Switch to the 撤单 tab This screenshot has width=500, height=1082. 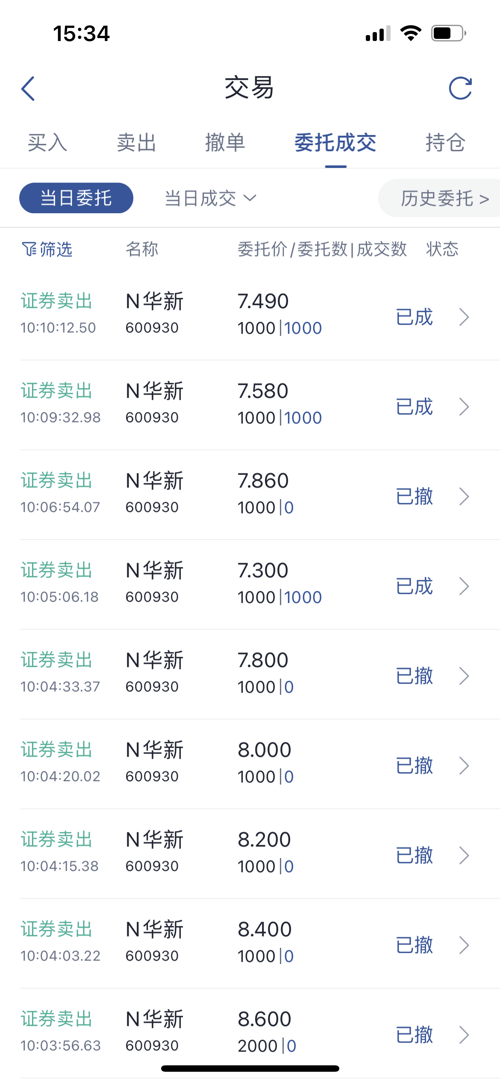click(x=226, y=143)
